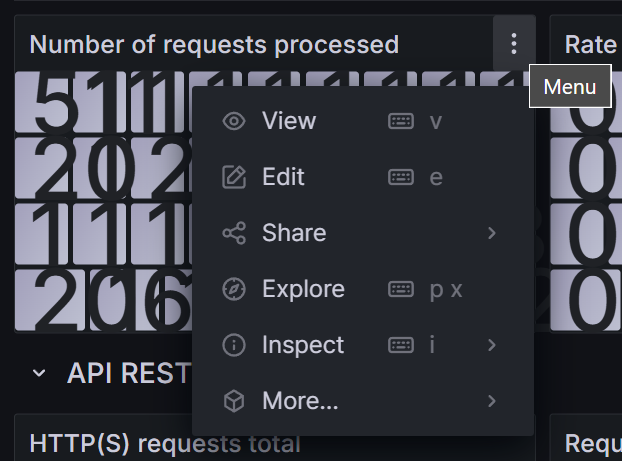Click the info circle icon beside Inspect
The height and width of the screenshot is (461, 622).
(x=234, y=345)
